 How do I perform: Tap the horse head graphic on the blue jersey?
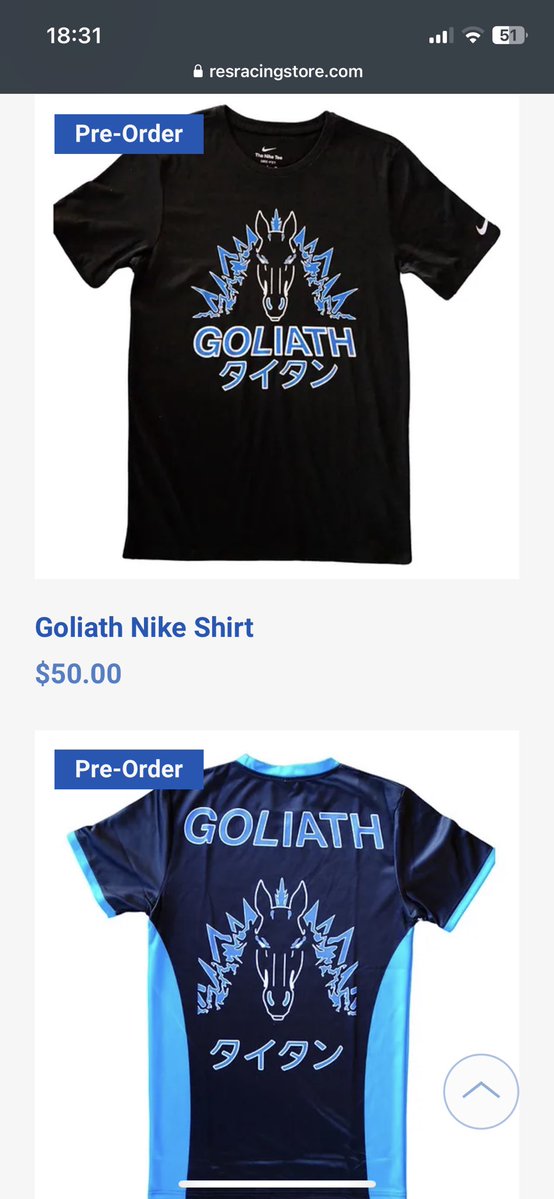tap(277, 947)
